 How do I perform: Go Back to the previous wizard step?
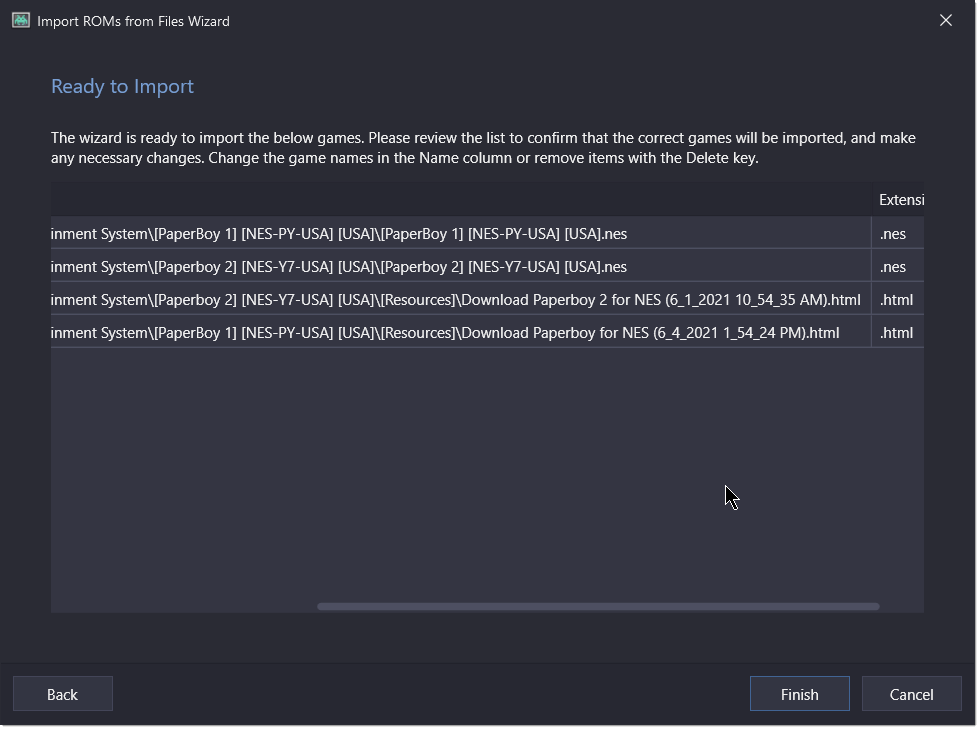[x=62, y=694]
